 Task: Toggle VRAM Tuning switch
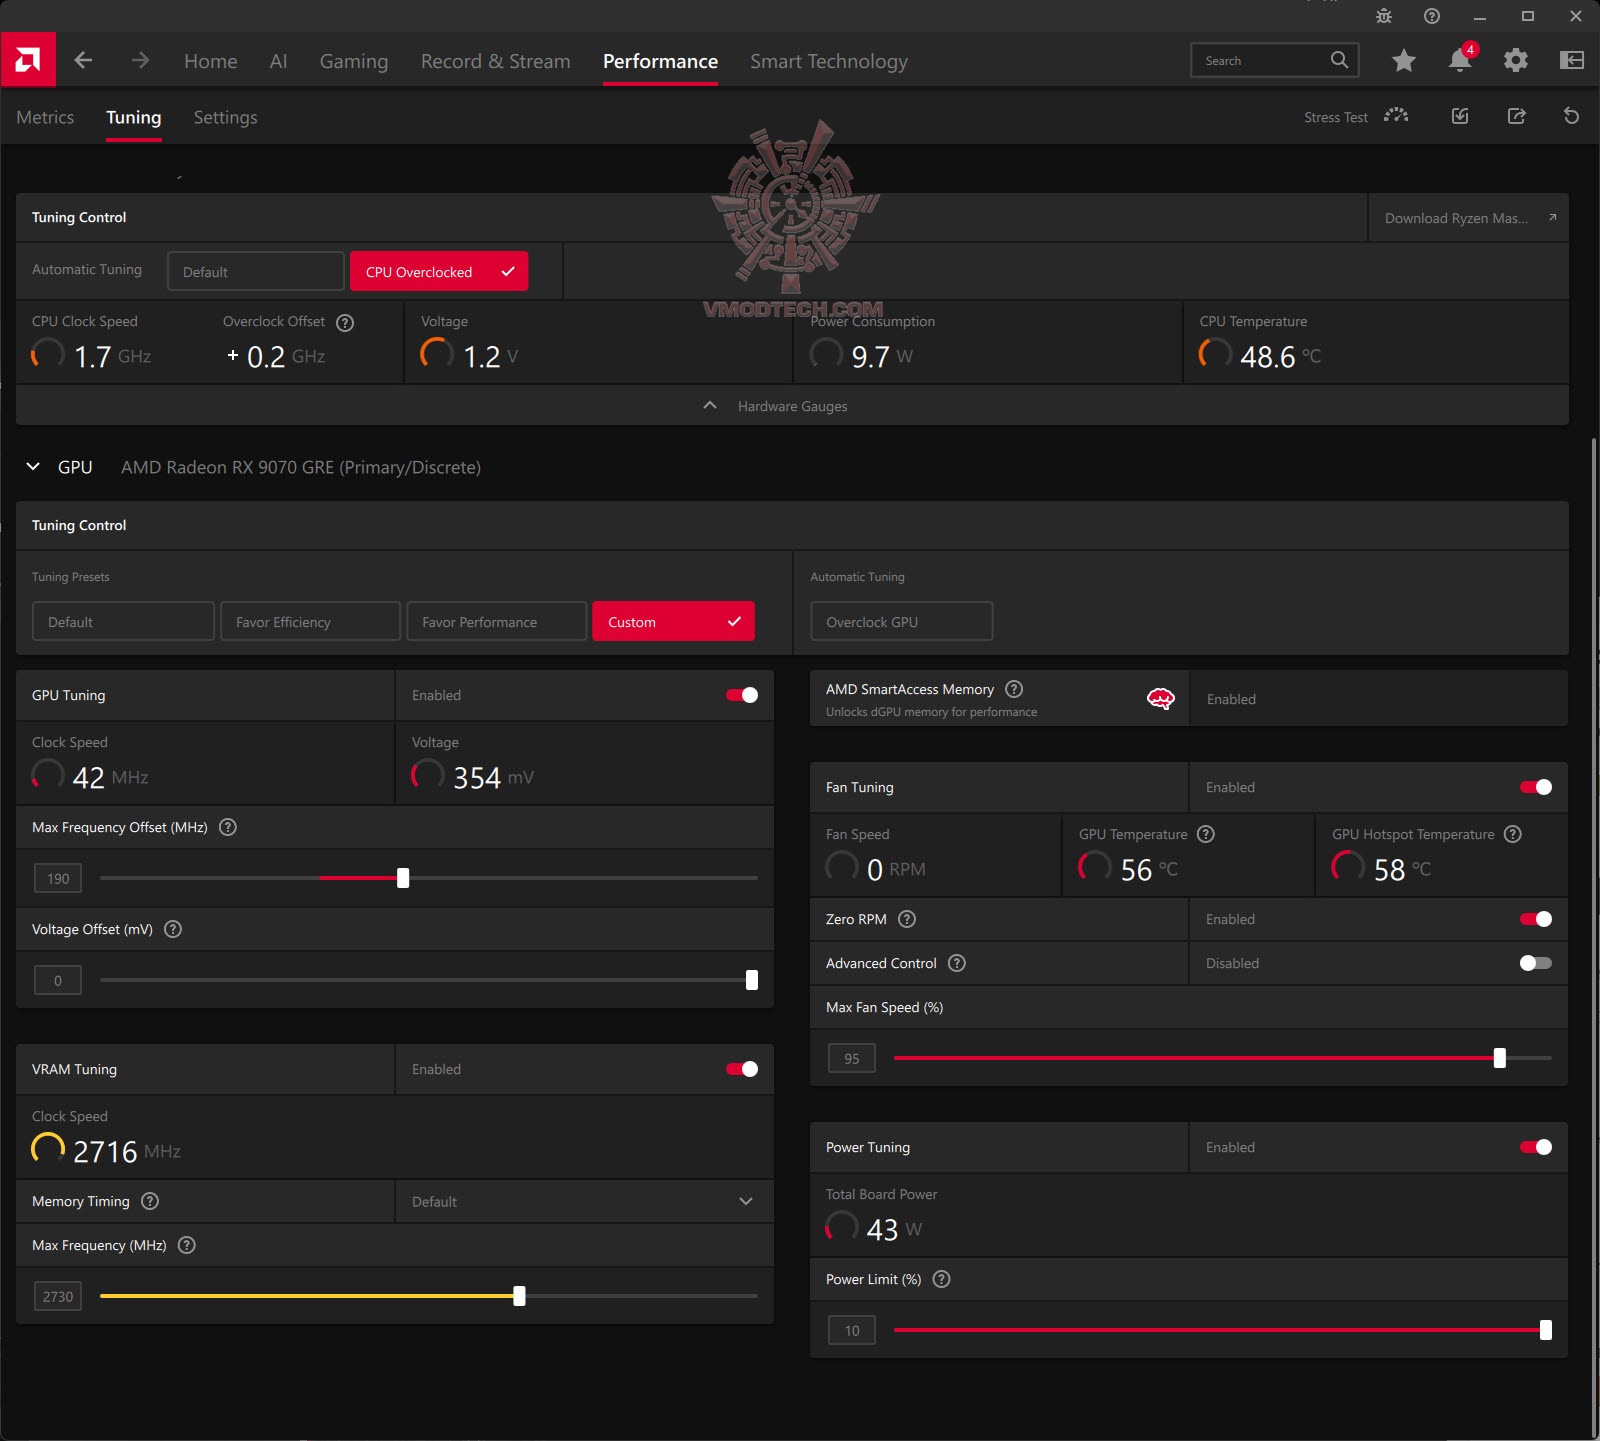[742, 1069]
